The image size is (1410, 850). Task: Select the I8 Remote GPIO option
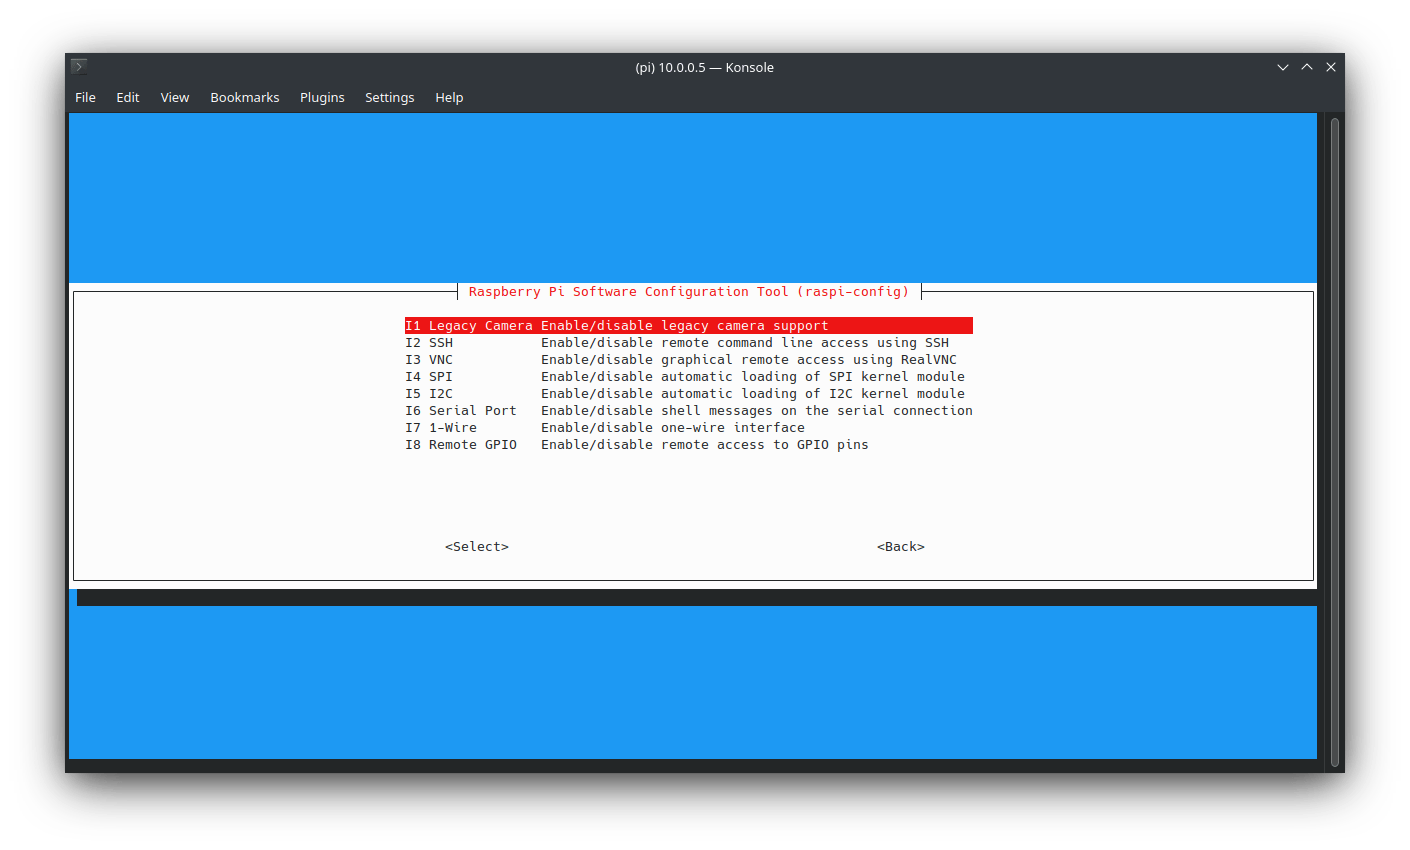click(x=617, y=444)
